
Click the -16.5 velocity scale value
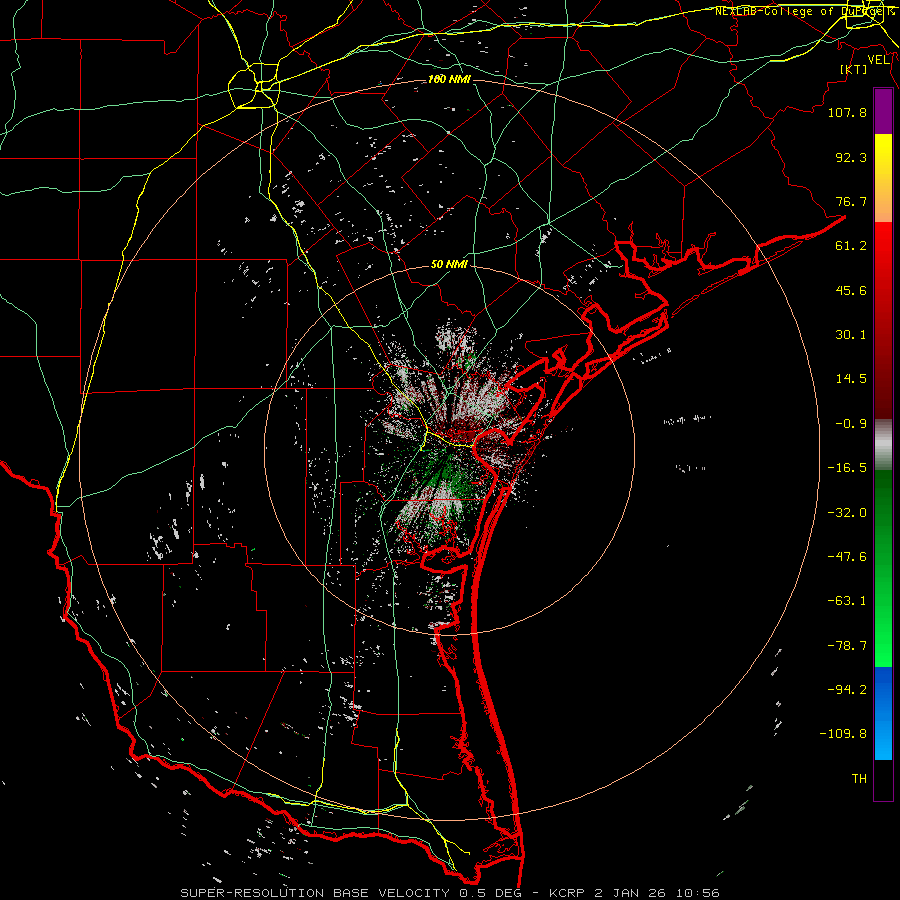(x=847, y=468)
